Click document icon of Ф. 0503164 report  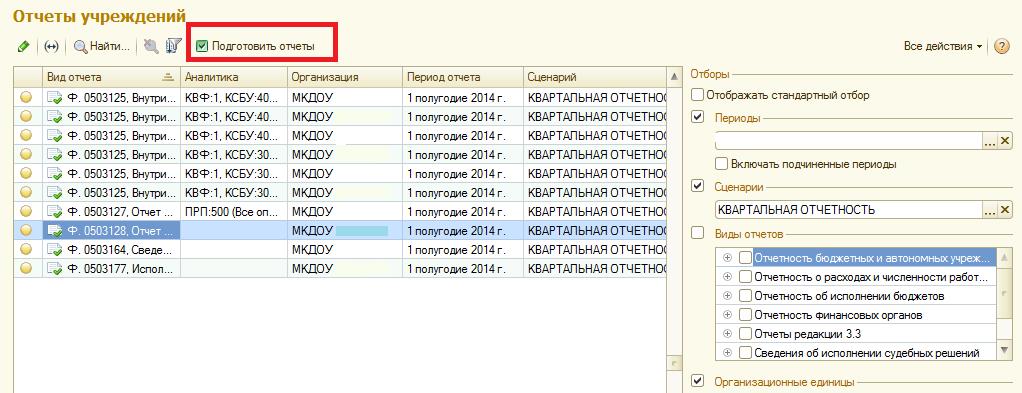tap(55, 250)
